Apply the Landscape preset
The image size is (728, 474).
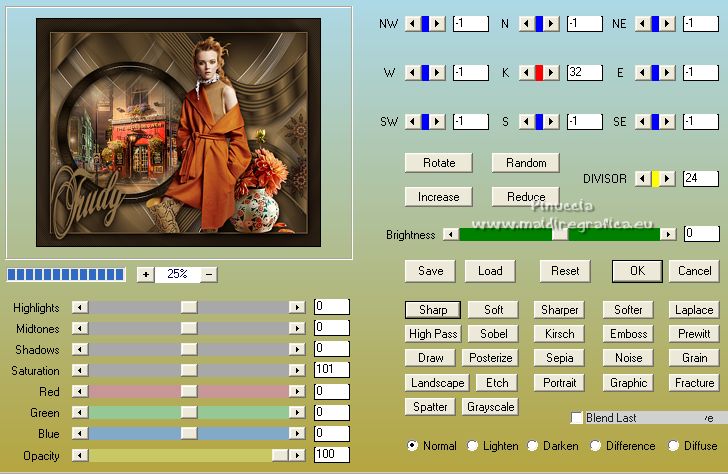[x=437, y=383]
